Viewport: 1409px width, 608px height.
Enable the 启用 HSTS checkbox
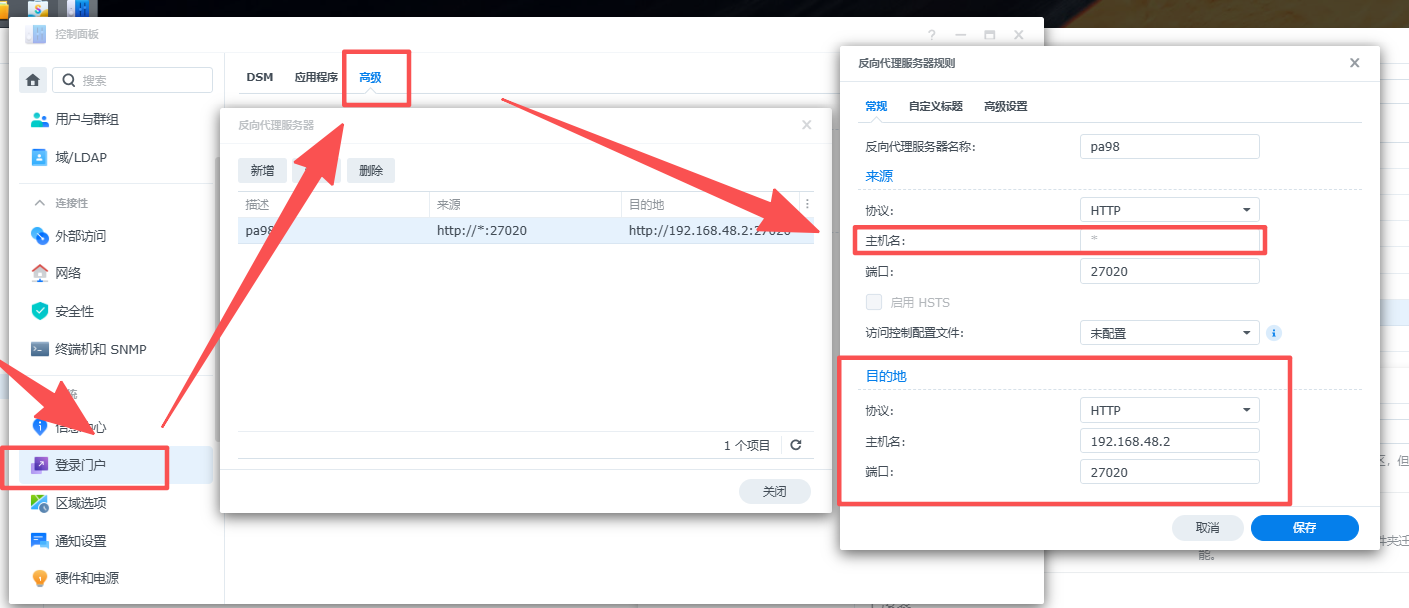(874, 302)
